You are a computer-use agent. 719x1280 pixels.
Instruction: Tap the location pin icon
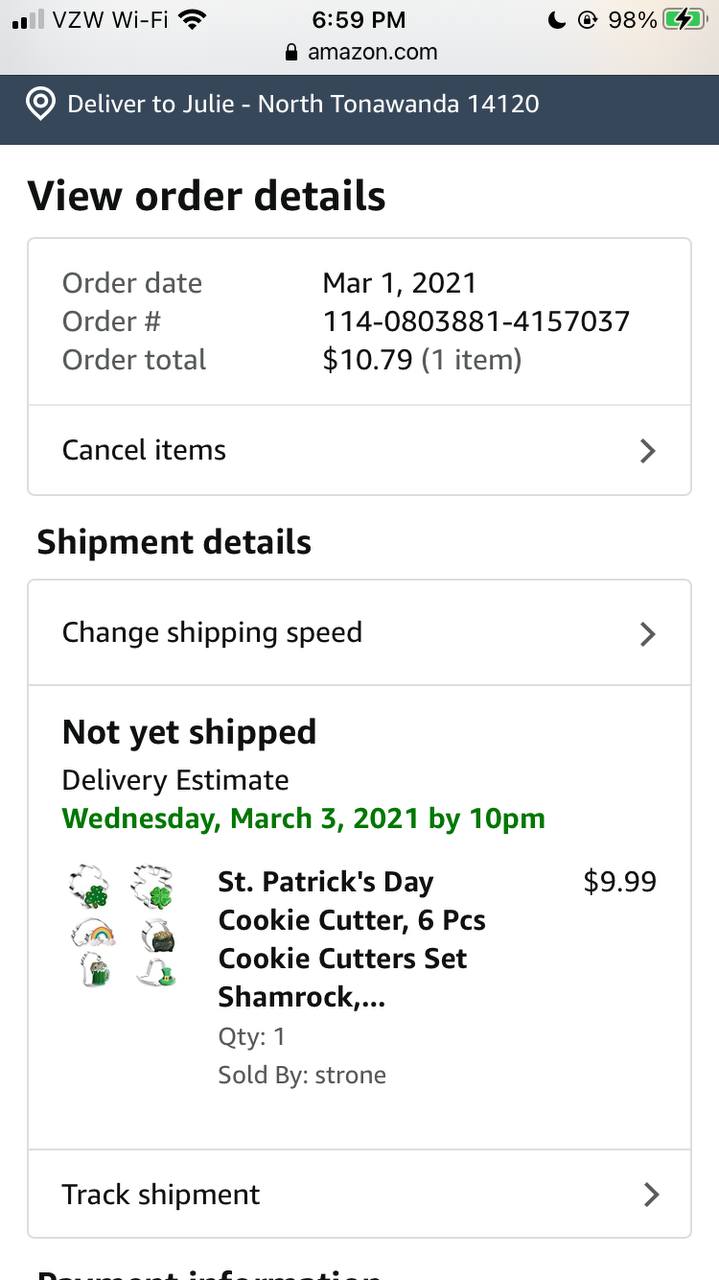(40, 104)
